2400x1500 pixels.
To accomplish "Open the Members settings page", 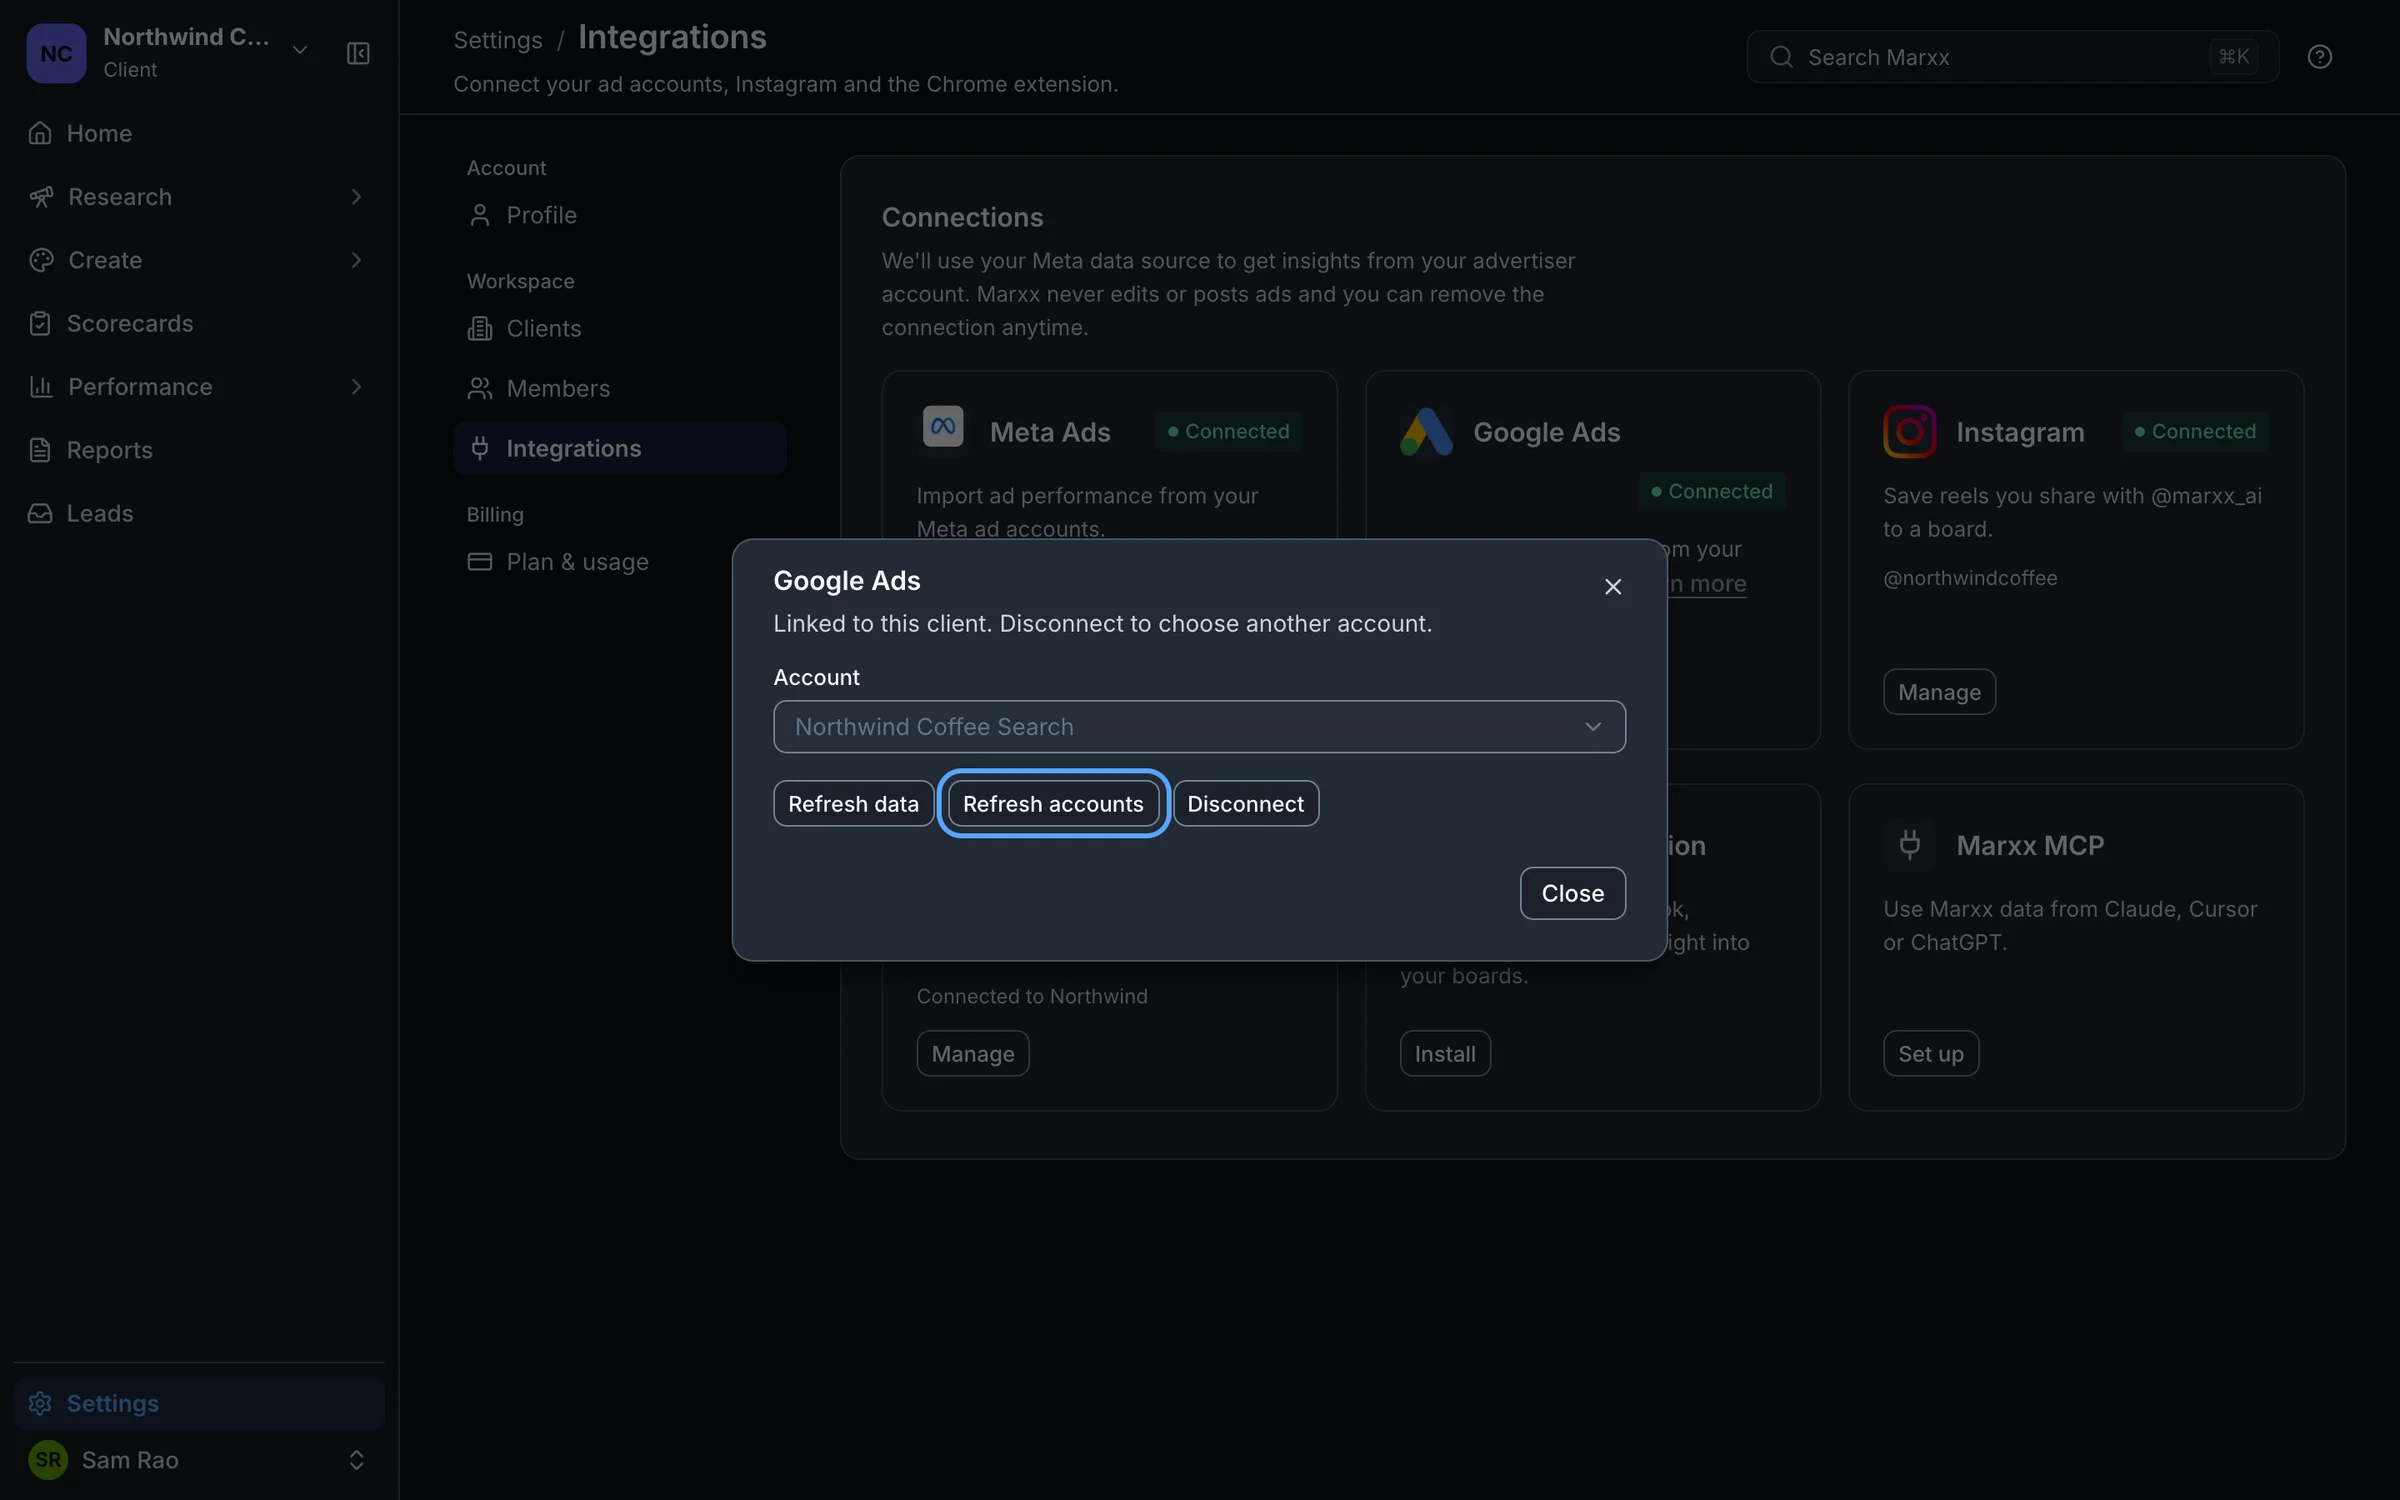I will tap(619, 388).
